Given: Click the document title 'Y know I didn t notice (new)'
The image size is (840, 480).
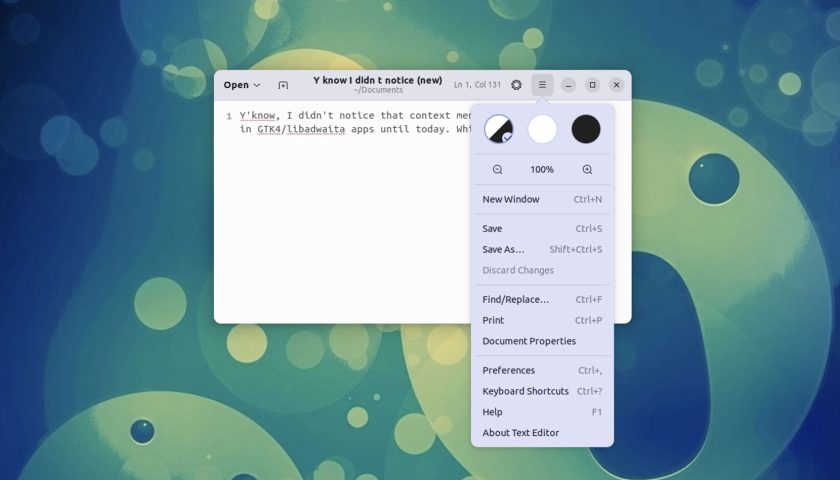Looking at the screenshot, I should tap(378, 80).
